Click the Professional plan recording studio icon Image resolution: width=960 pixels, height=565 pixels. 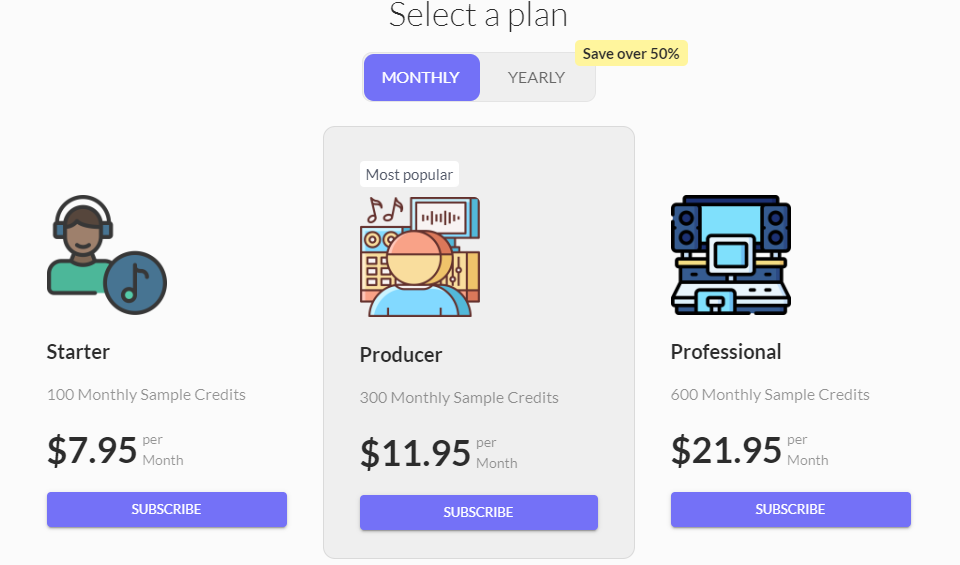[730, 255]
